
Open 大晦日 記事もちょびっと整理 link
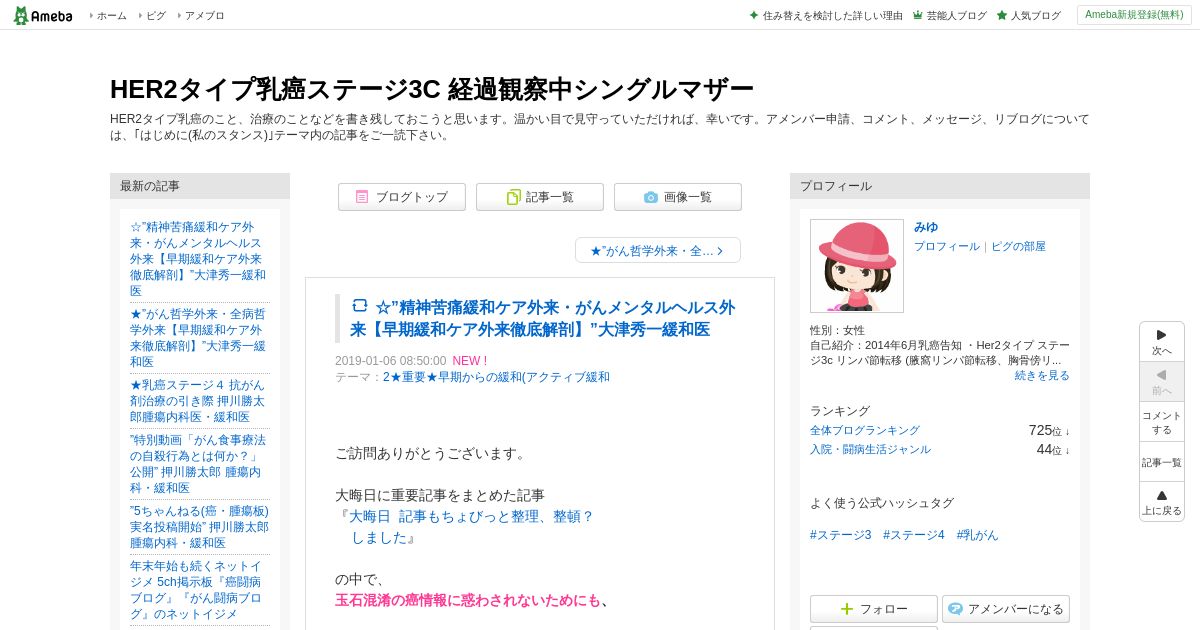click(471, 527)
